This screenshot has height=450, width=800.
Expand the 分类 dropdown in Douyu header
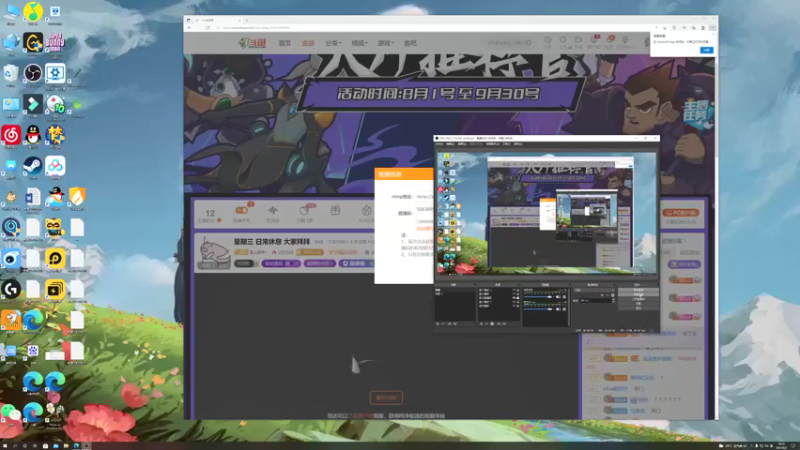[x=333, y=43]
